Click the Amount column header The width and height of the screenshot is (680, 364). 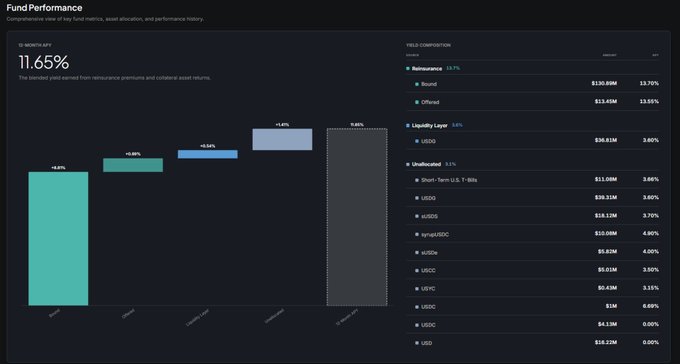point(610,55)
